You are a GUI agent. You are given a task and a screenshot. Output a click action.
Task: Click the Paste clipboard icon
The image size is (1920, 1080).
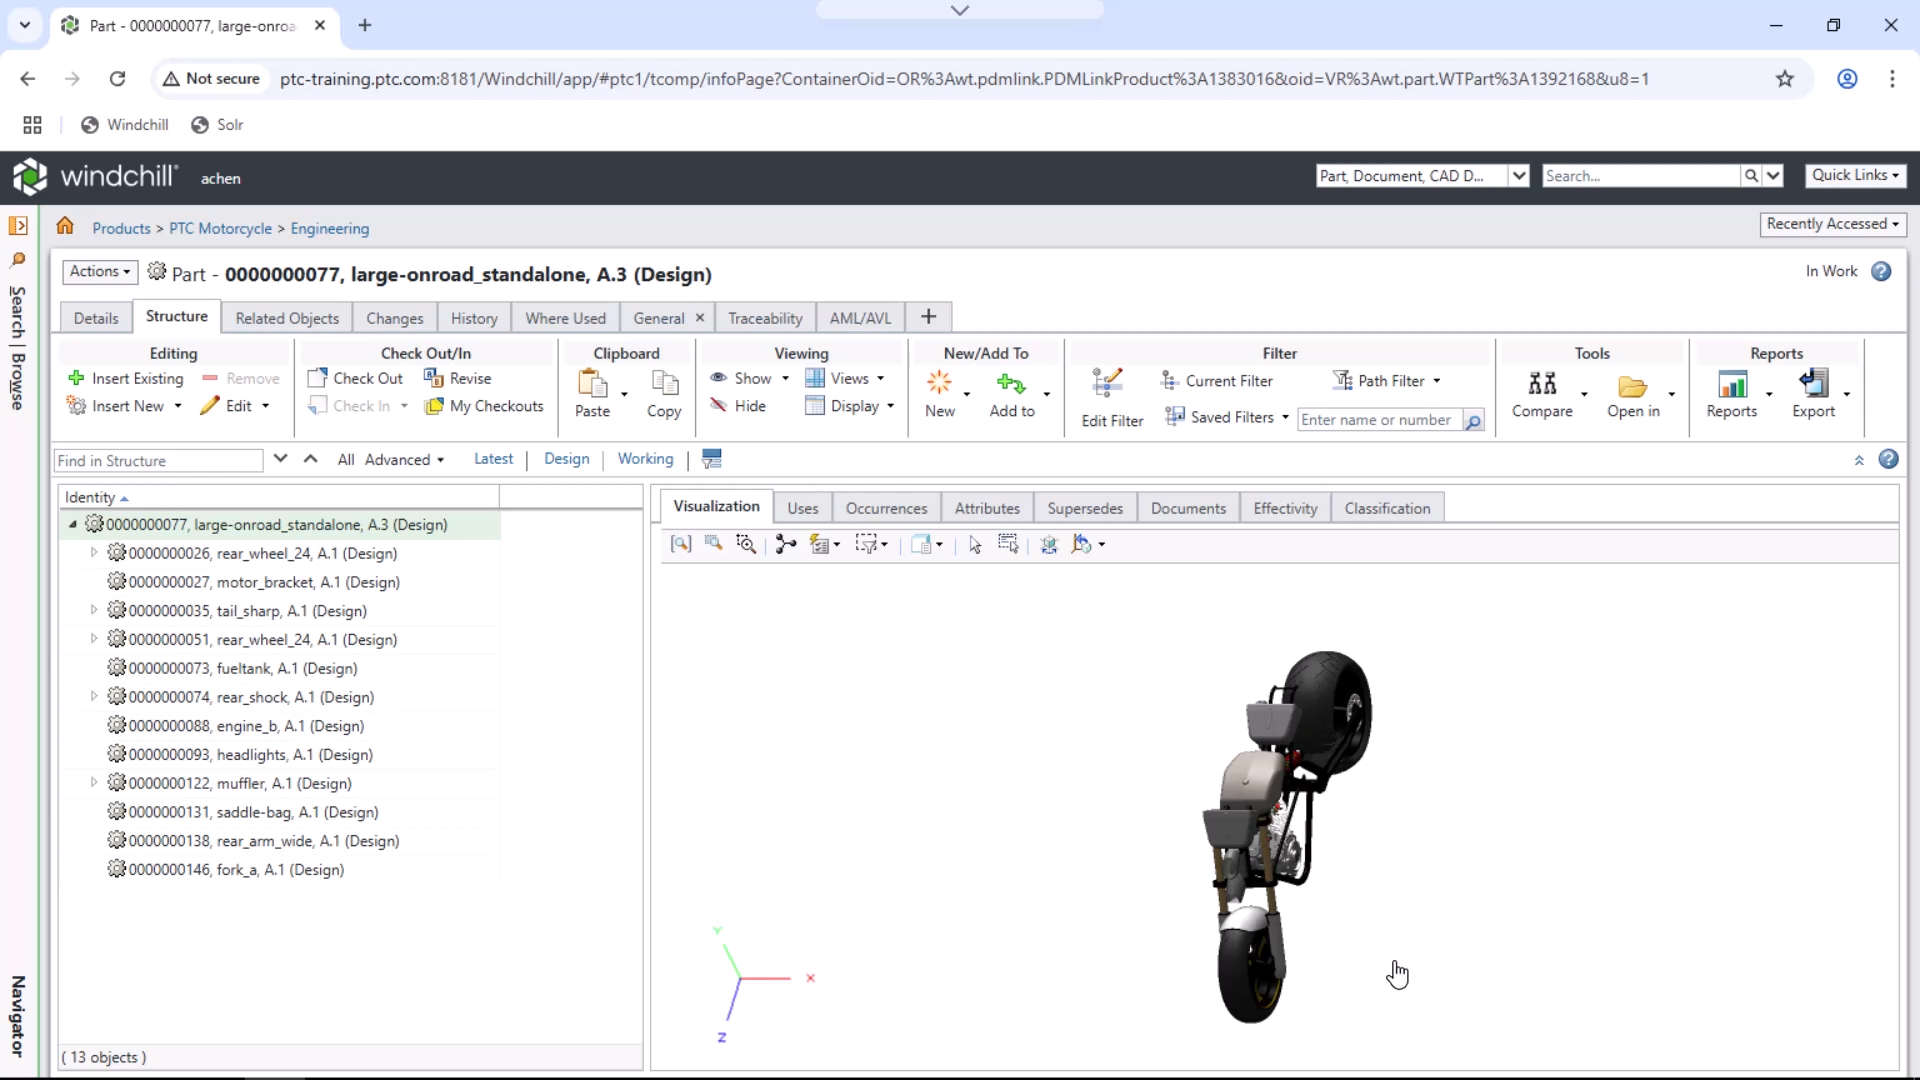click(593, 384)
